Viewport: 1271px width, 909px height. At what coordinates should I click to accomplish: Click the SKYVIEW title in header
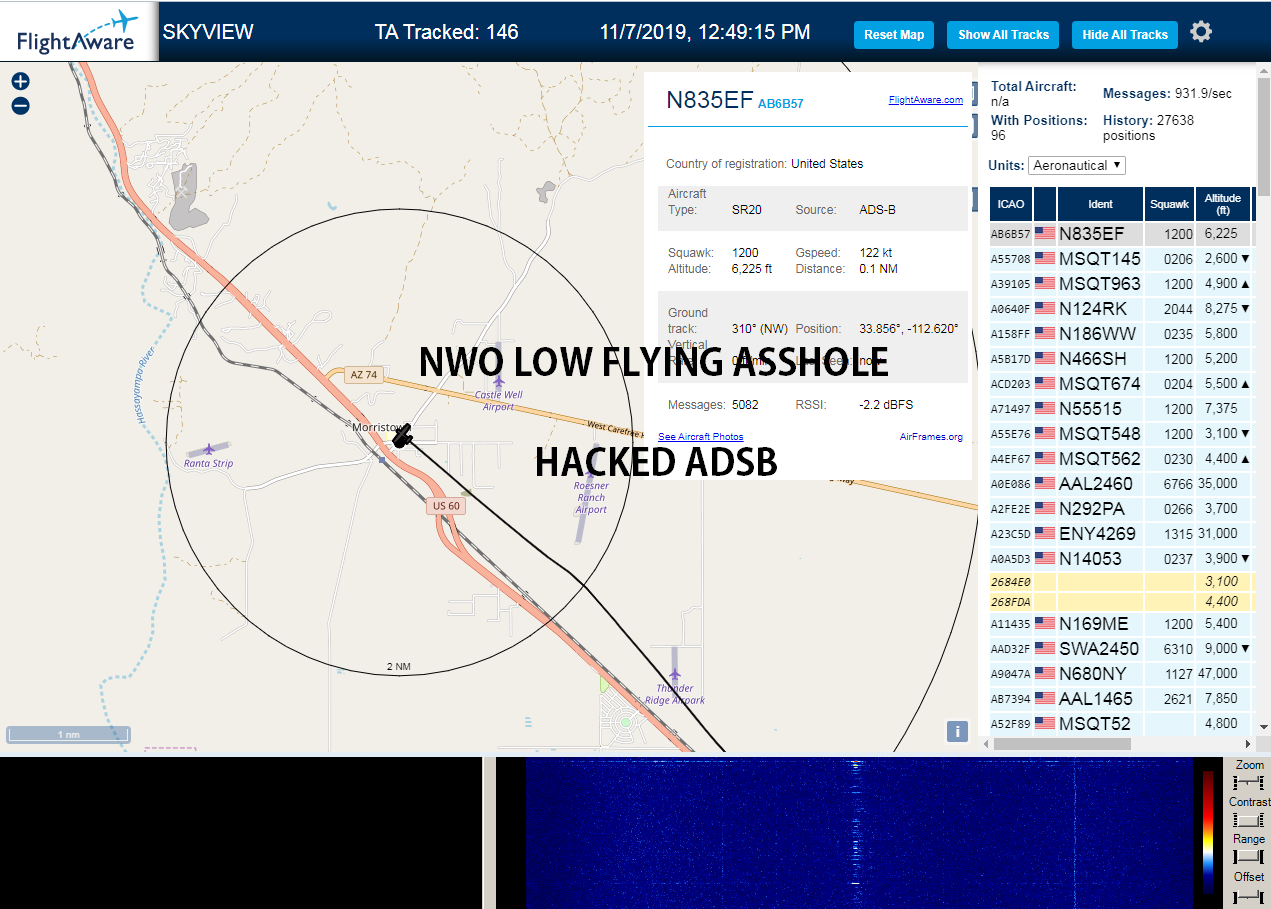pyautogui.click(x=208, y=32)
